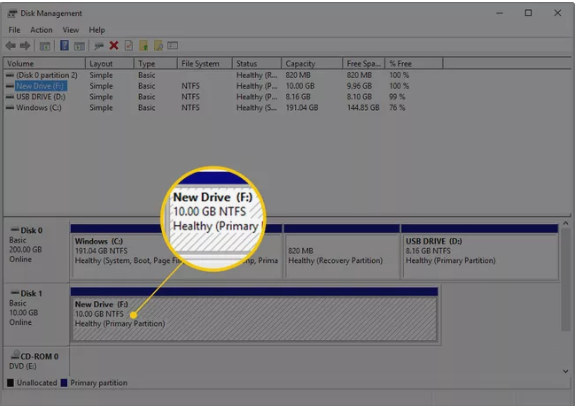Open the View menu

pos(71,30)
